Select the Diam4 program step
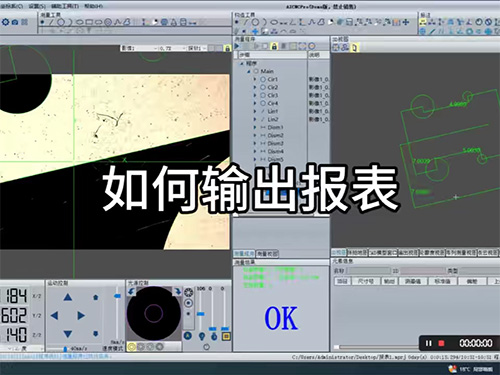 [x=275, y=151]
